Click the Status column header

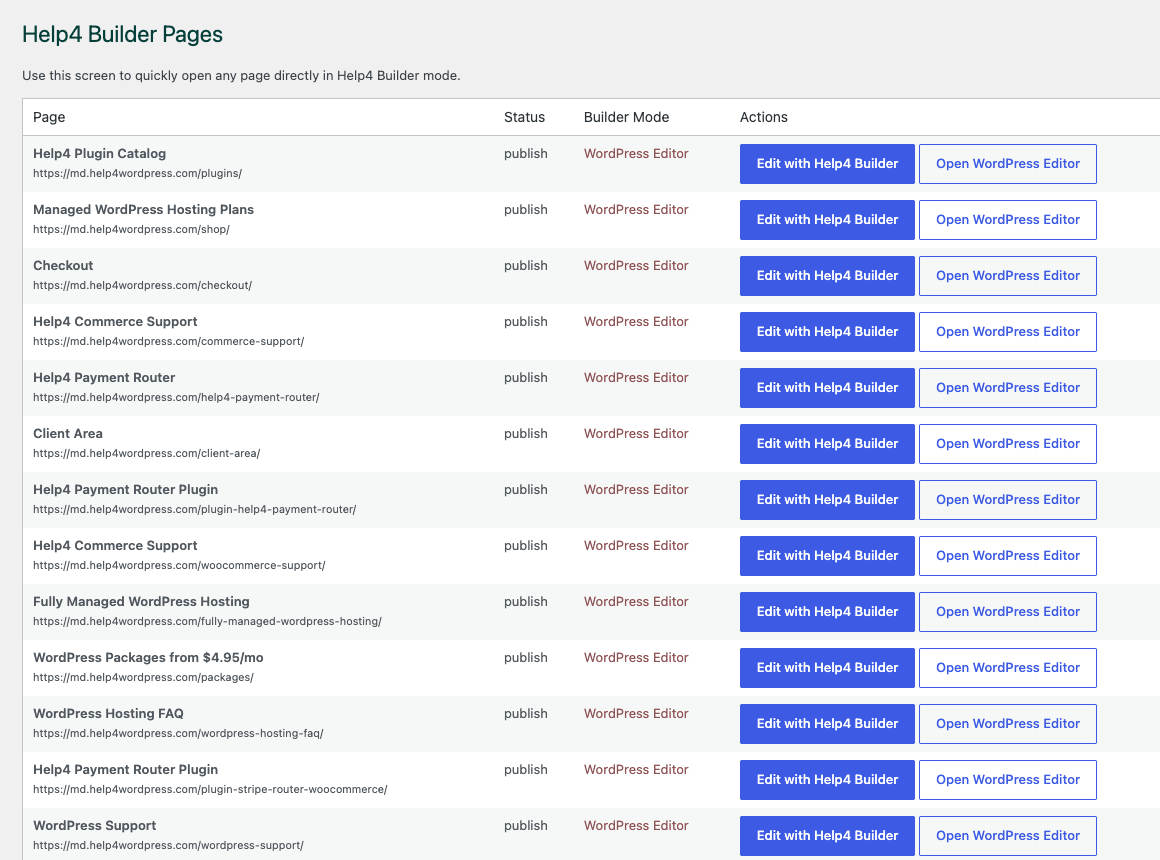pos(525,117)
